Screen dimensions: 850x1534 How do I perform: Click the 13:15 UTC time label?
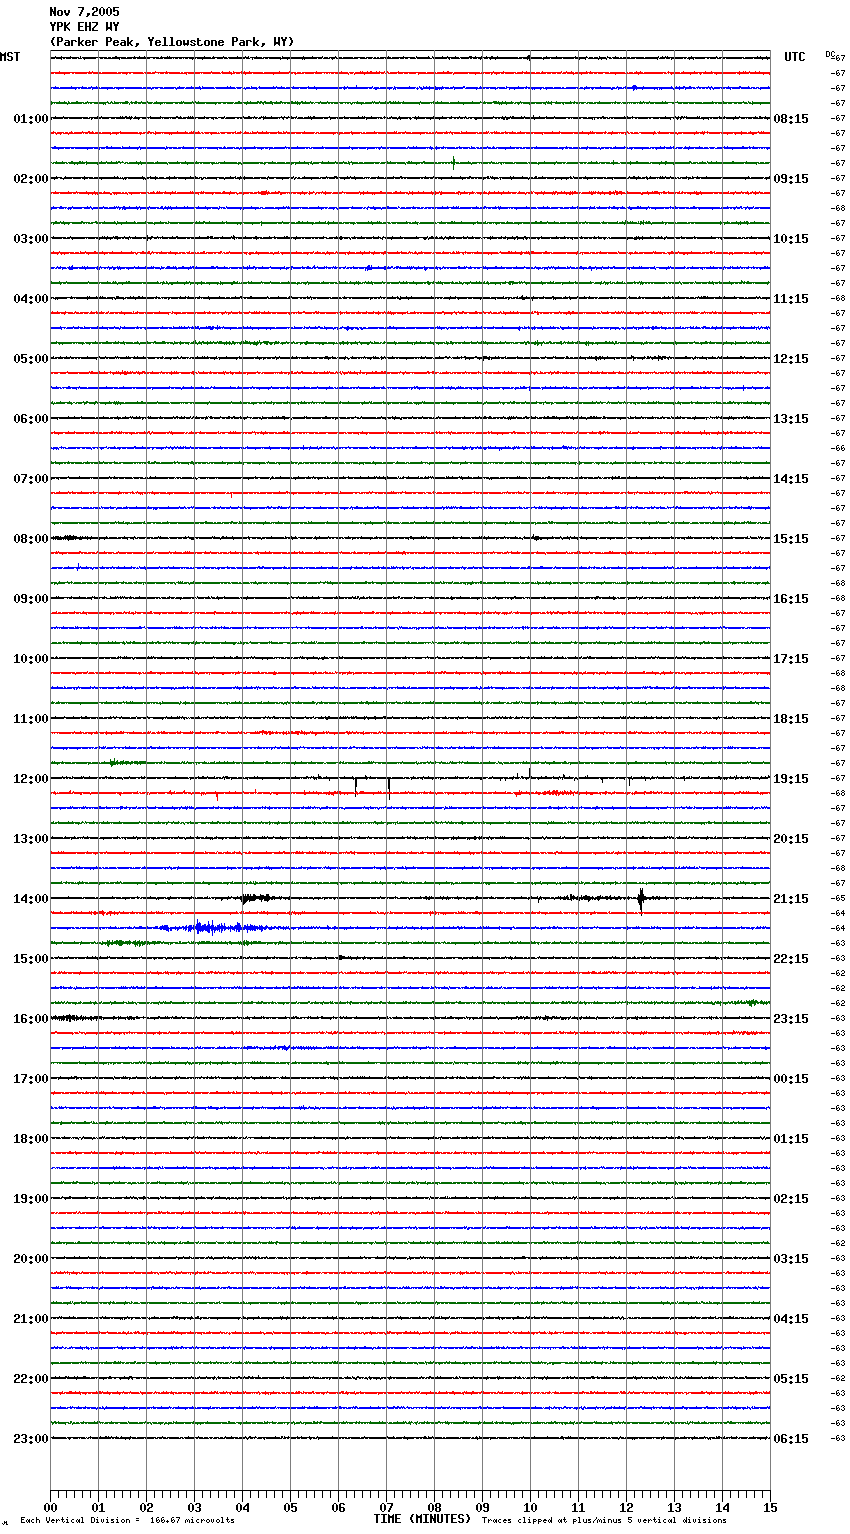[791, 419]
